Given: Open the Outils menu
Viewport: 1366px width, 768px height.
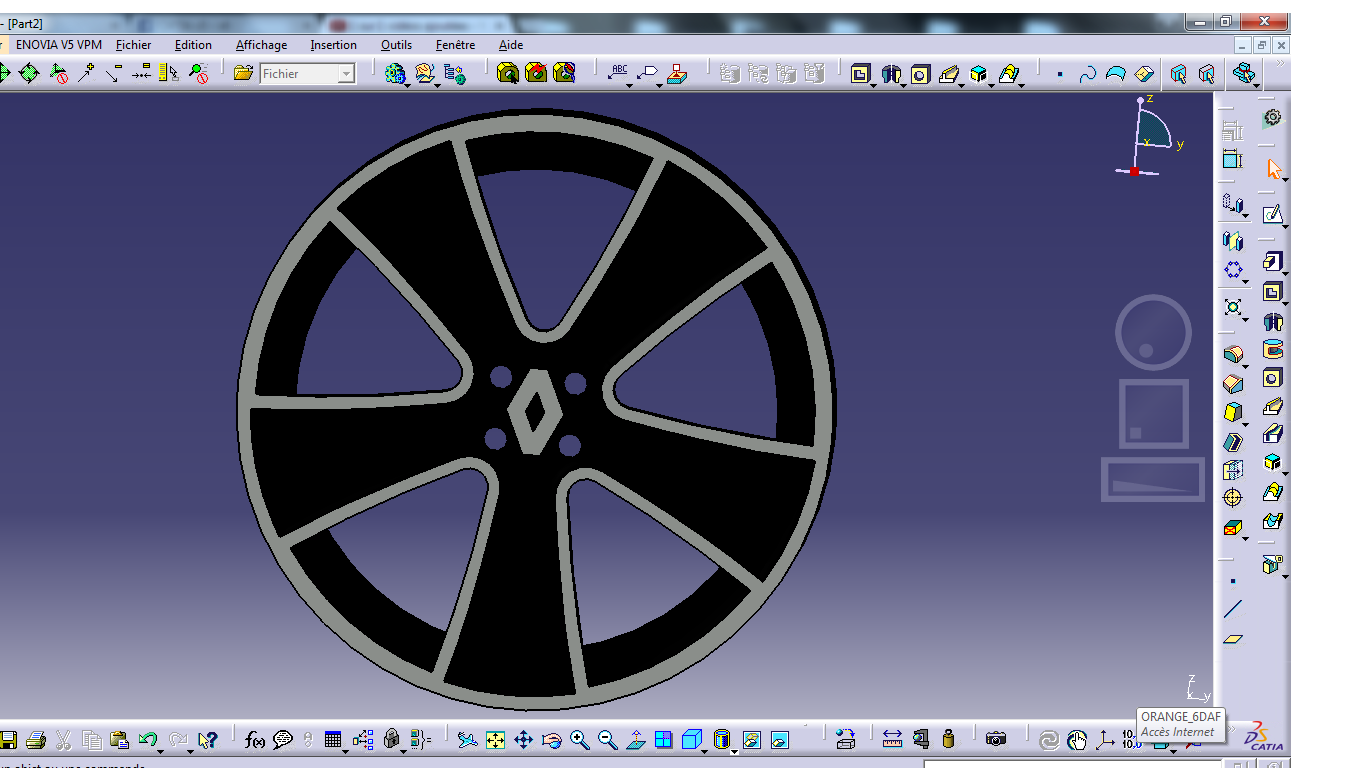Looking at the screenshot, I should [396, 45].
